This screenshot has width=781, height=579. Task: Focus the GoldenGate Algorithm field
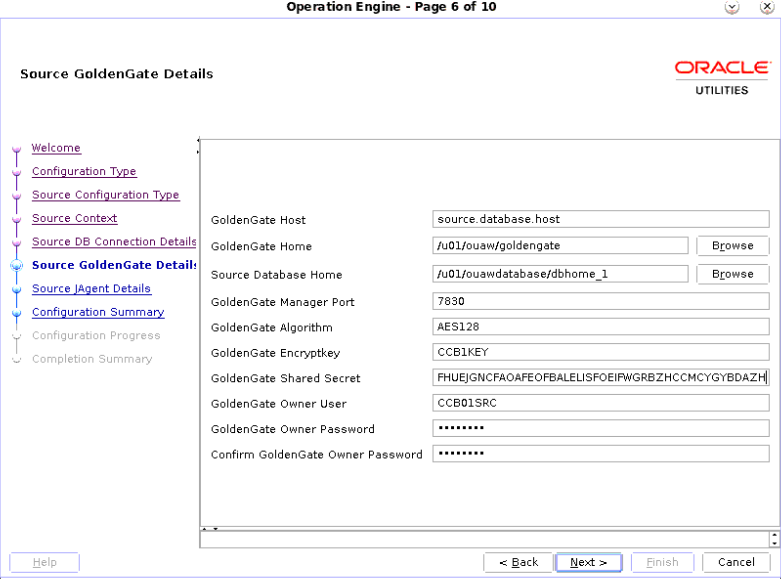pyautogui.click(x=601, y=326)
